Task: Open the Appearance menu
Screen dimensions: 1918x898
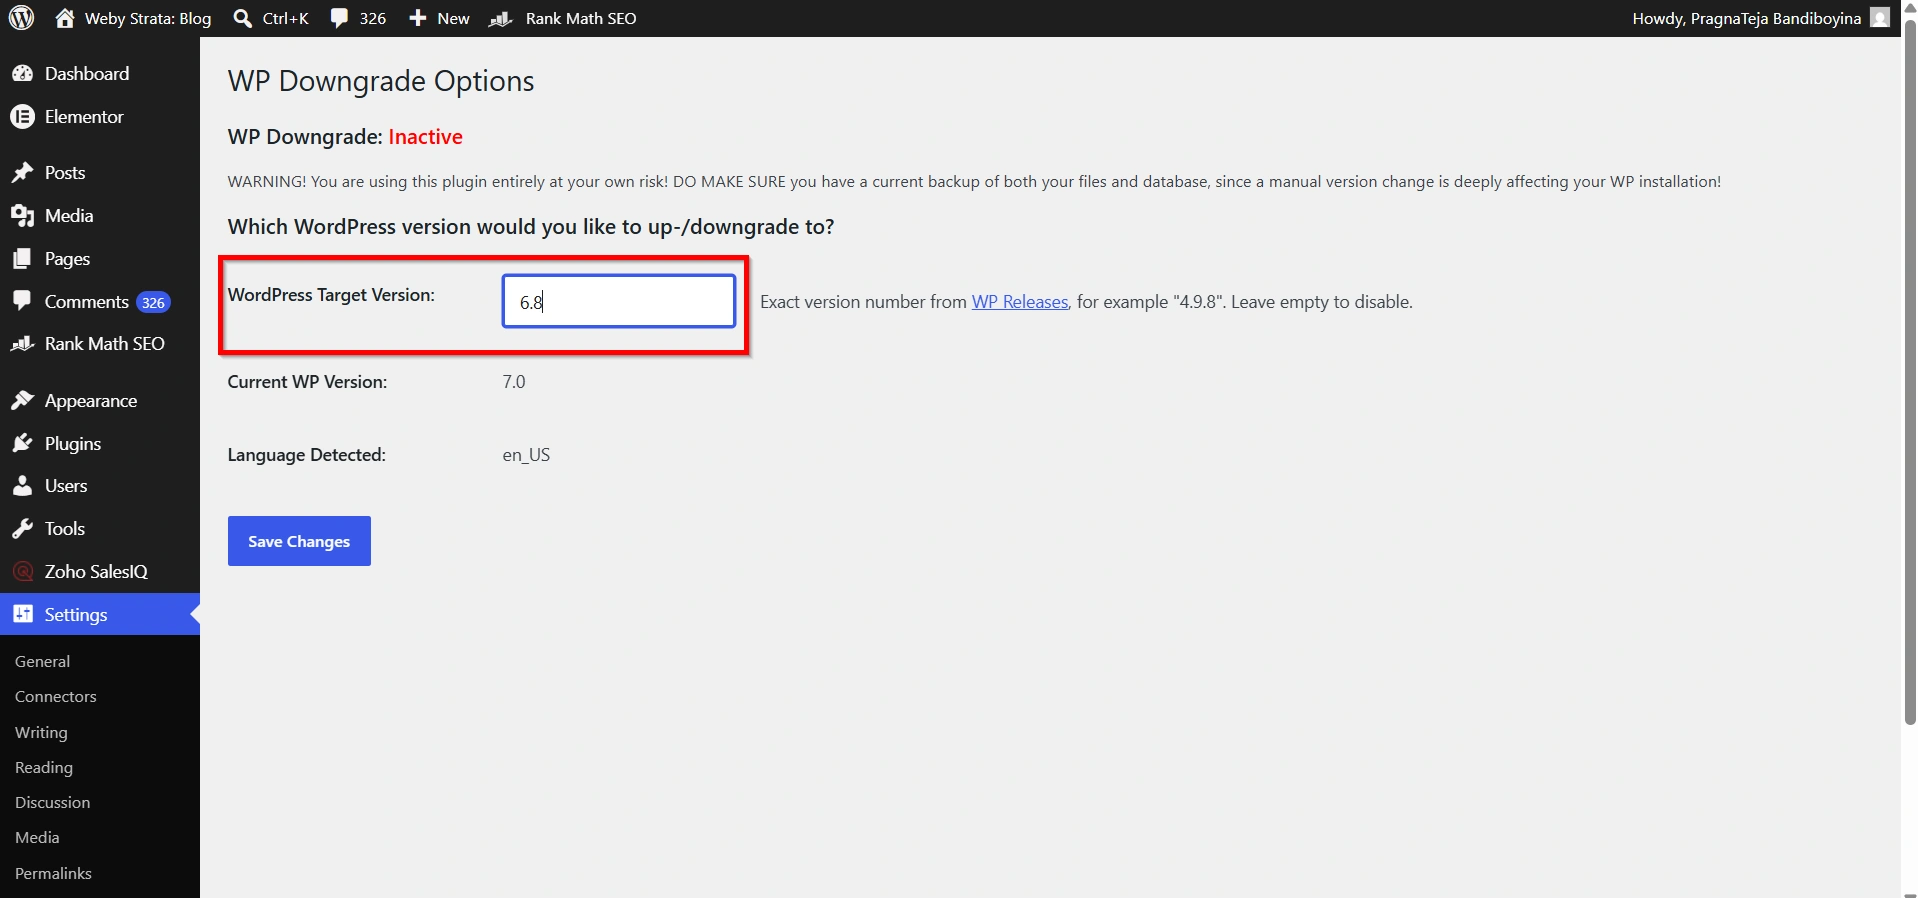Action: click(x=100, y=401)
